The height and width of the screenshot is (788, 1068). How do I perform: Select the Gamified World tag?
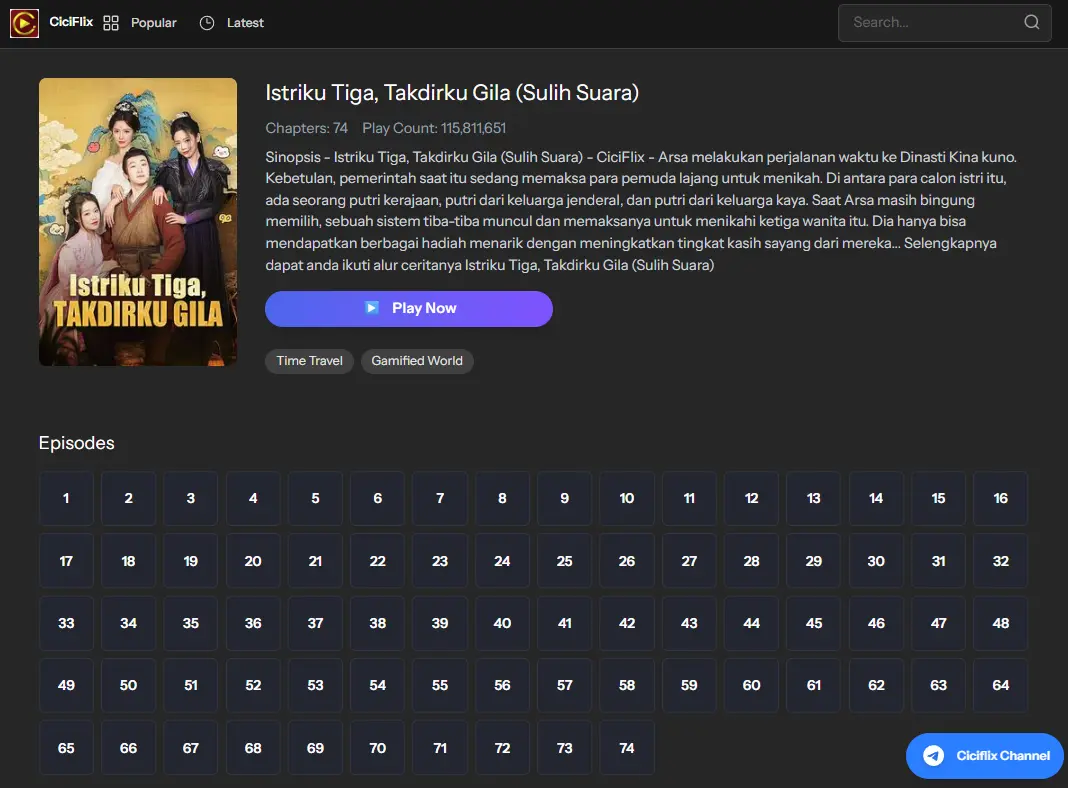[417, 361]
